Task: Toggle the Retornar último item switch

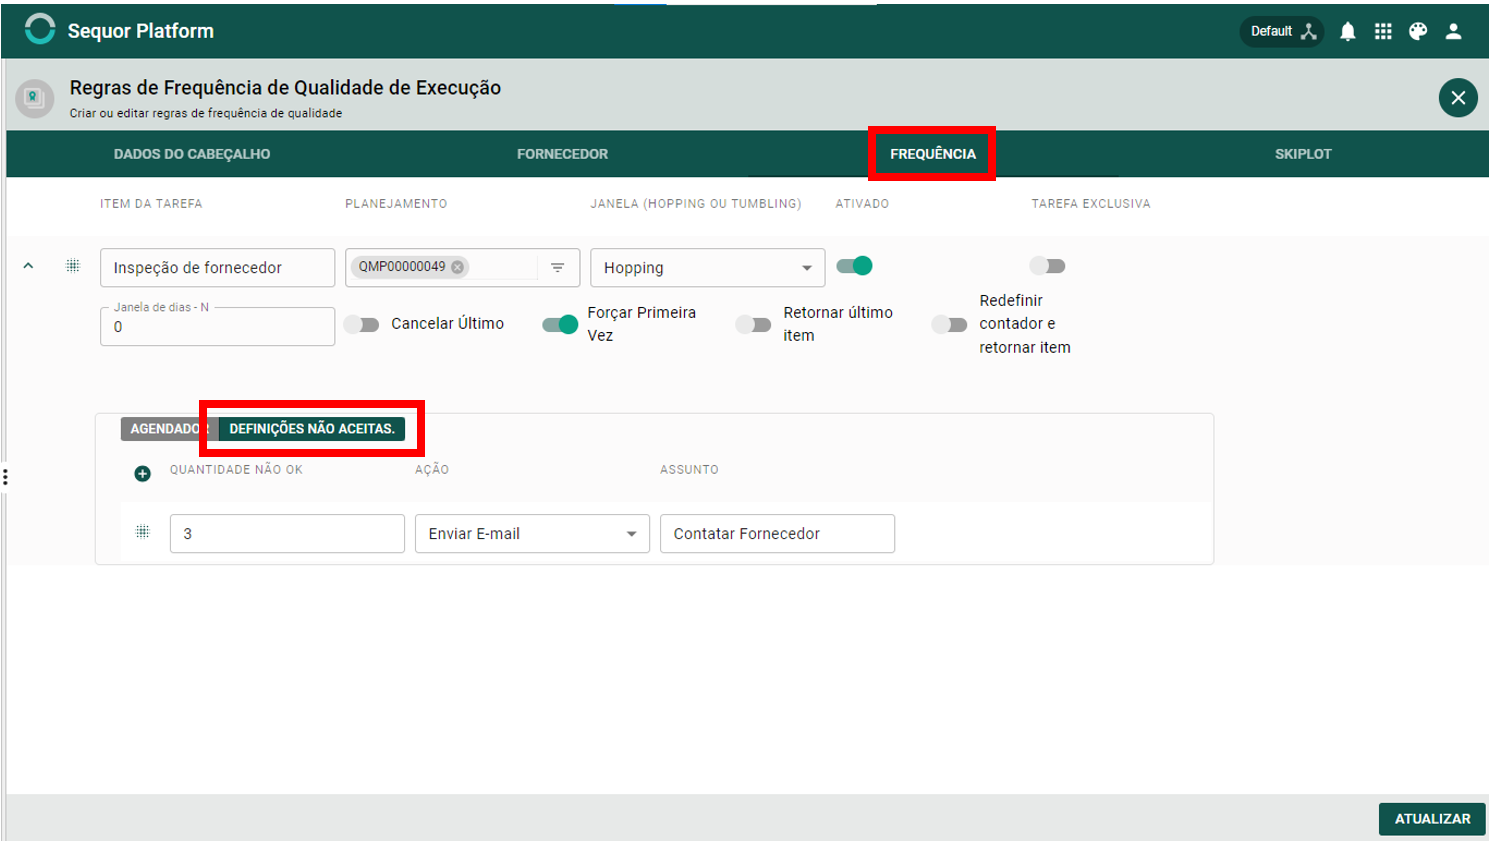Action: pyautogui.click(x=753, y=324)
